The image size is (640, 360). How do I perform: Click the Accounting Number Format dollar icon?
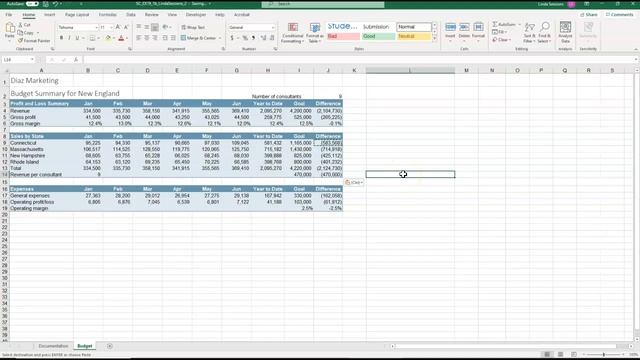(232, 38)
